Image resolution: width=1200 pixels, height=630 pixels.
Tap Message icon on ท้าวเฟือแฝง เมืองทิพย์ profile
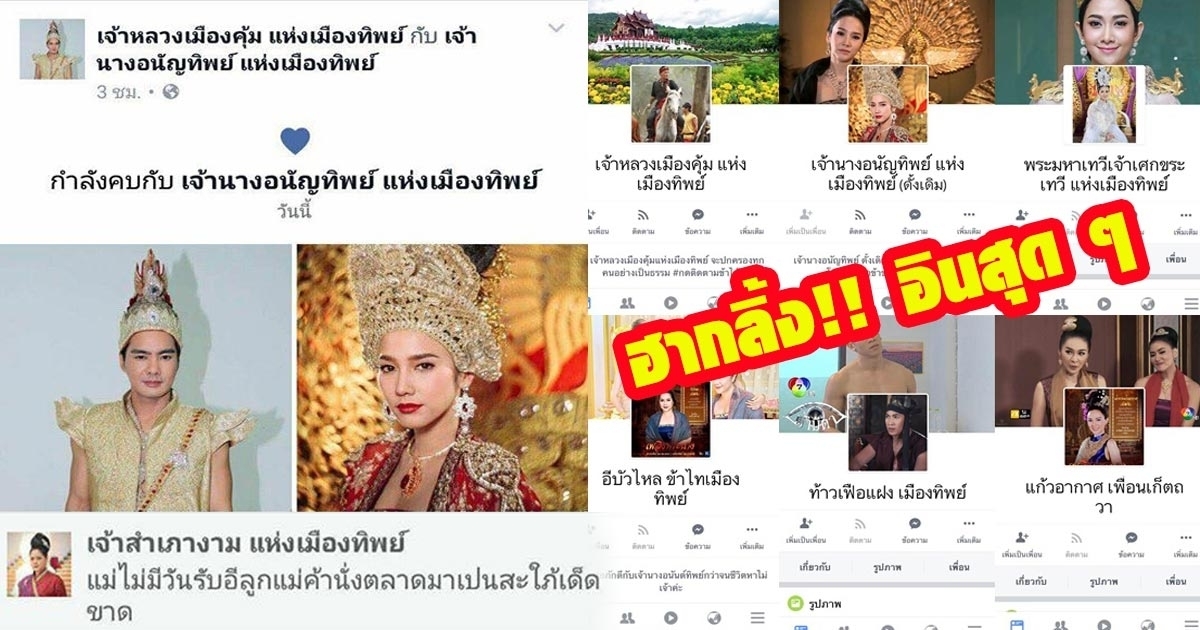pyautogui.click(x=914, y=529)
